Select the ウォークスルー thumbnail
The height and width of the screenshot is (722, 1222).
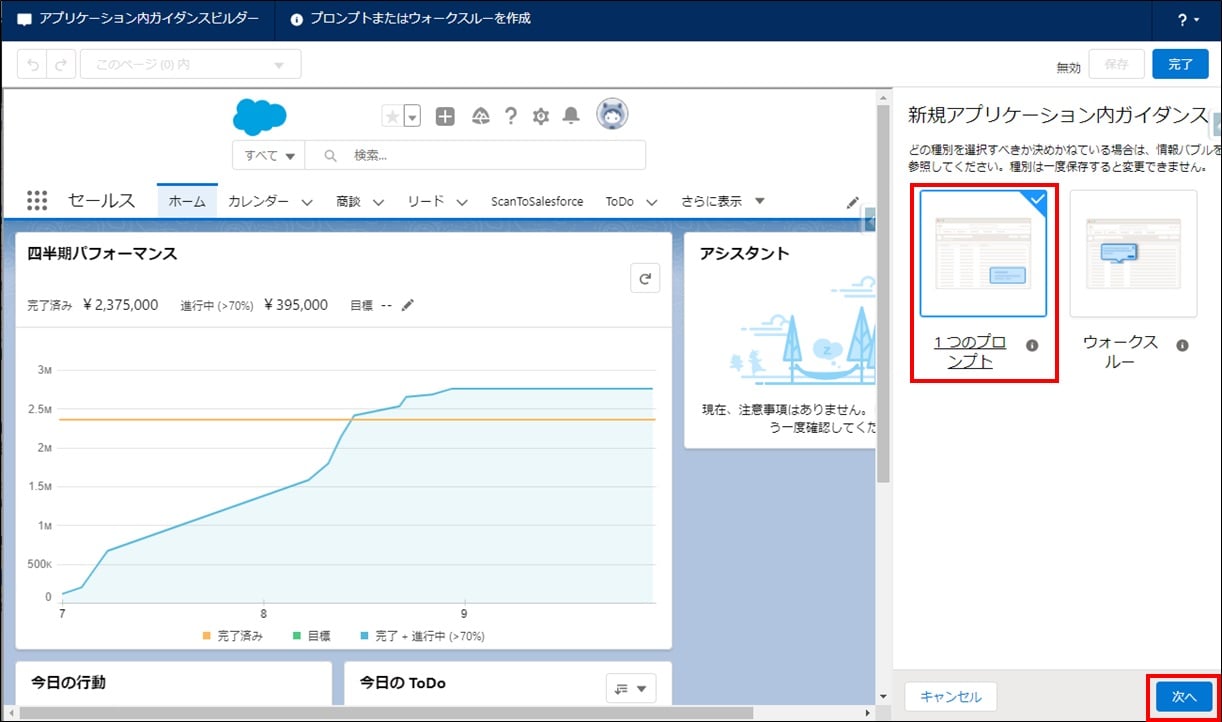pos(1133,253)
